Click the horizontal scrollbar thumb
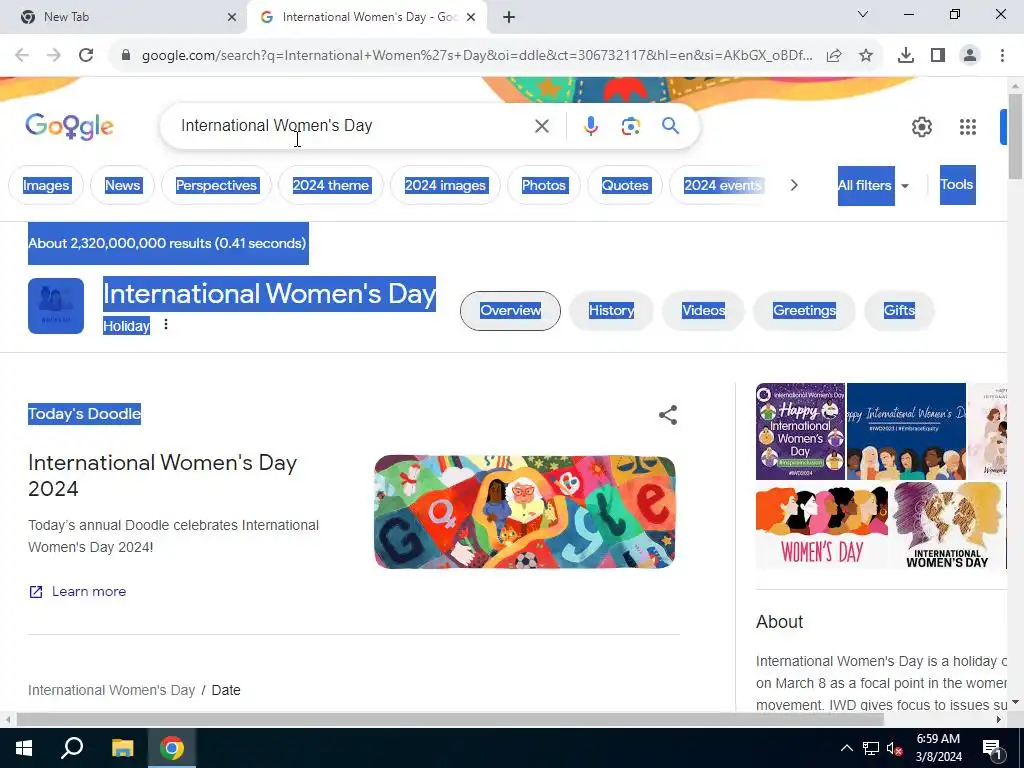Screen dimensions: 1024x768 click(x=450, y=720)
